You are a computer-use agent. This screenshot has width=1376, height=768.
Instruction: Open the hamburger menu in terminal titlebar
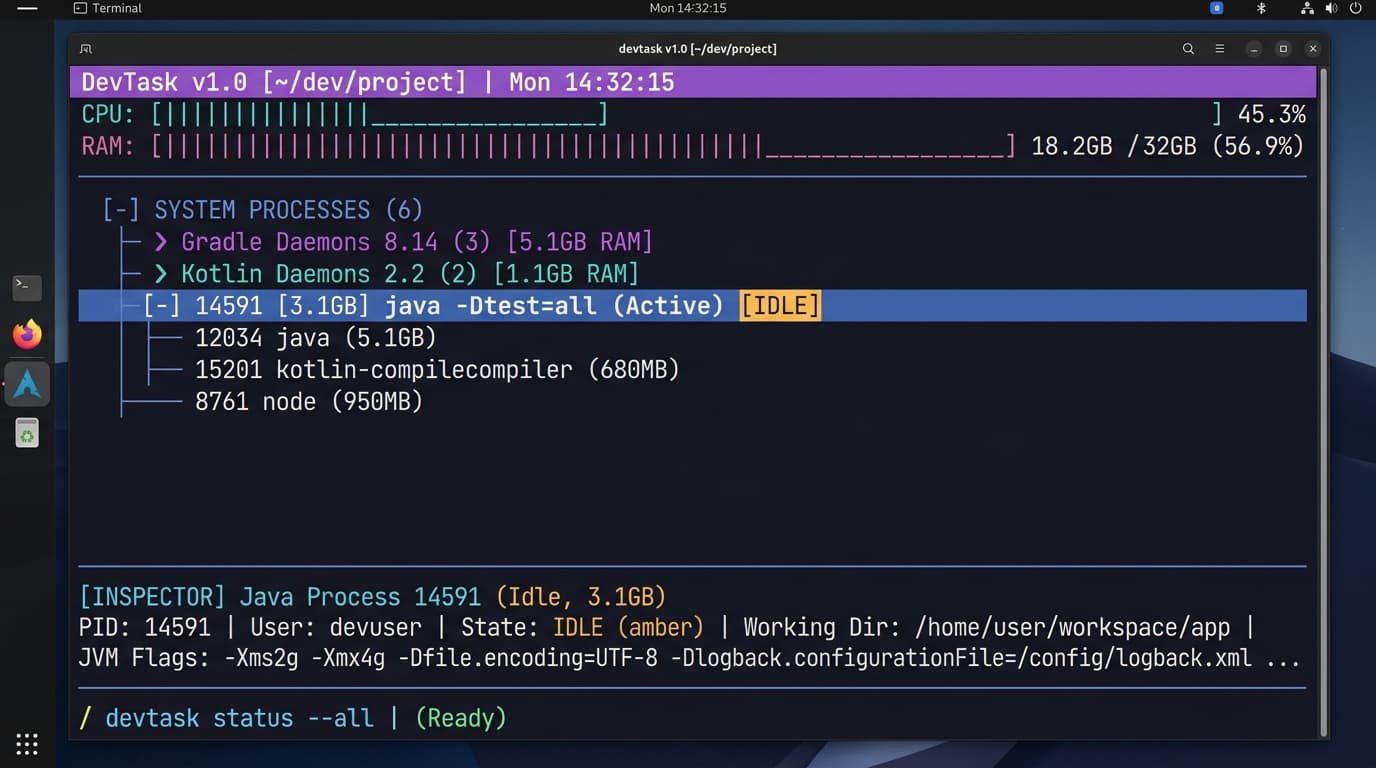(1220, 48)
